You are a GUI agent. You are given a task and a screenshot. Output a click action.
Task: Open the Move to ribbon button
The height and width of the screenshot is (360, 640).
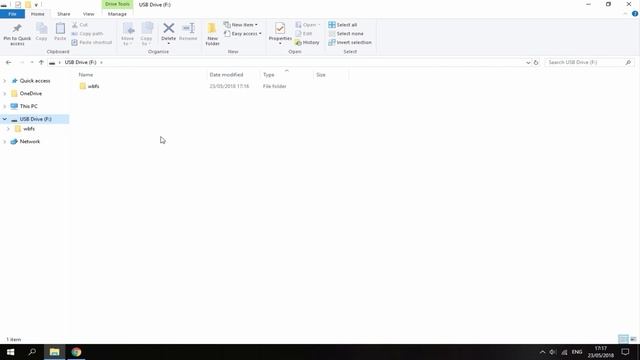click(x=128, y=34)
